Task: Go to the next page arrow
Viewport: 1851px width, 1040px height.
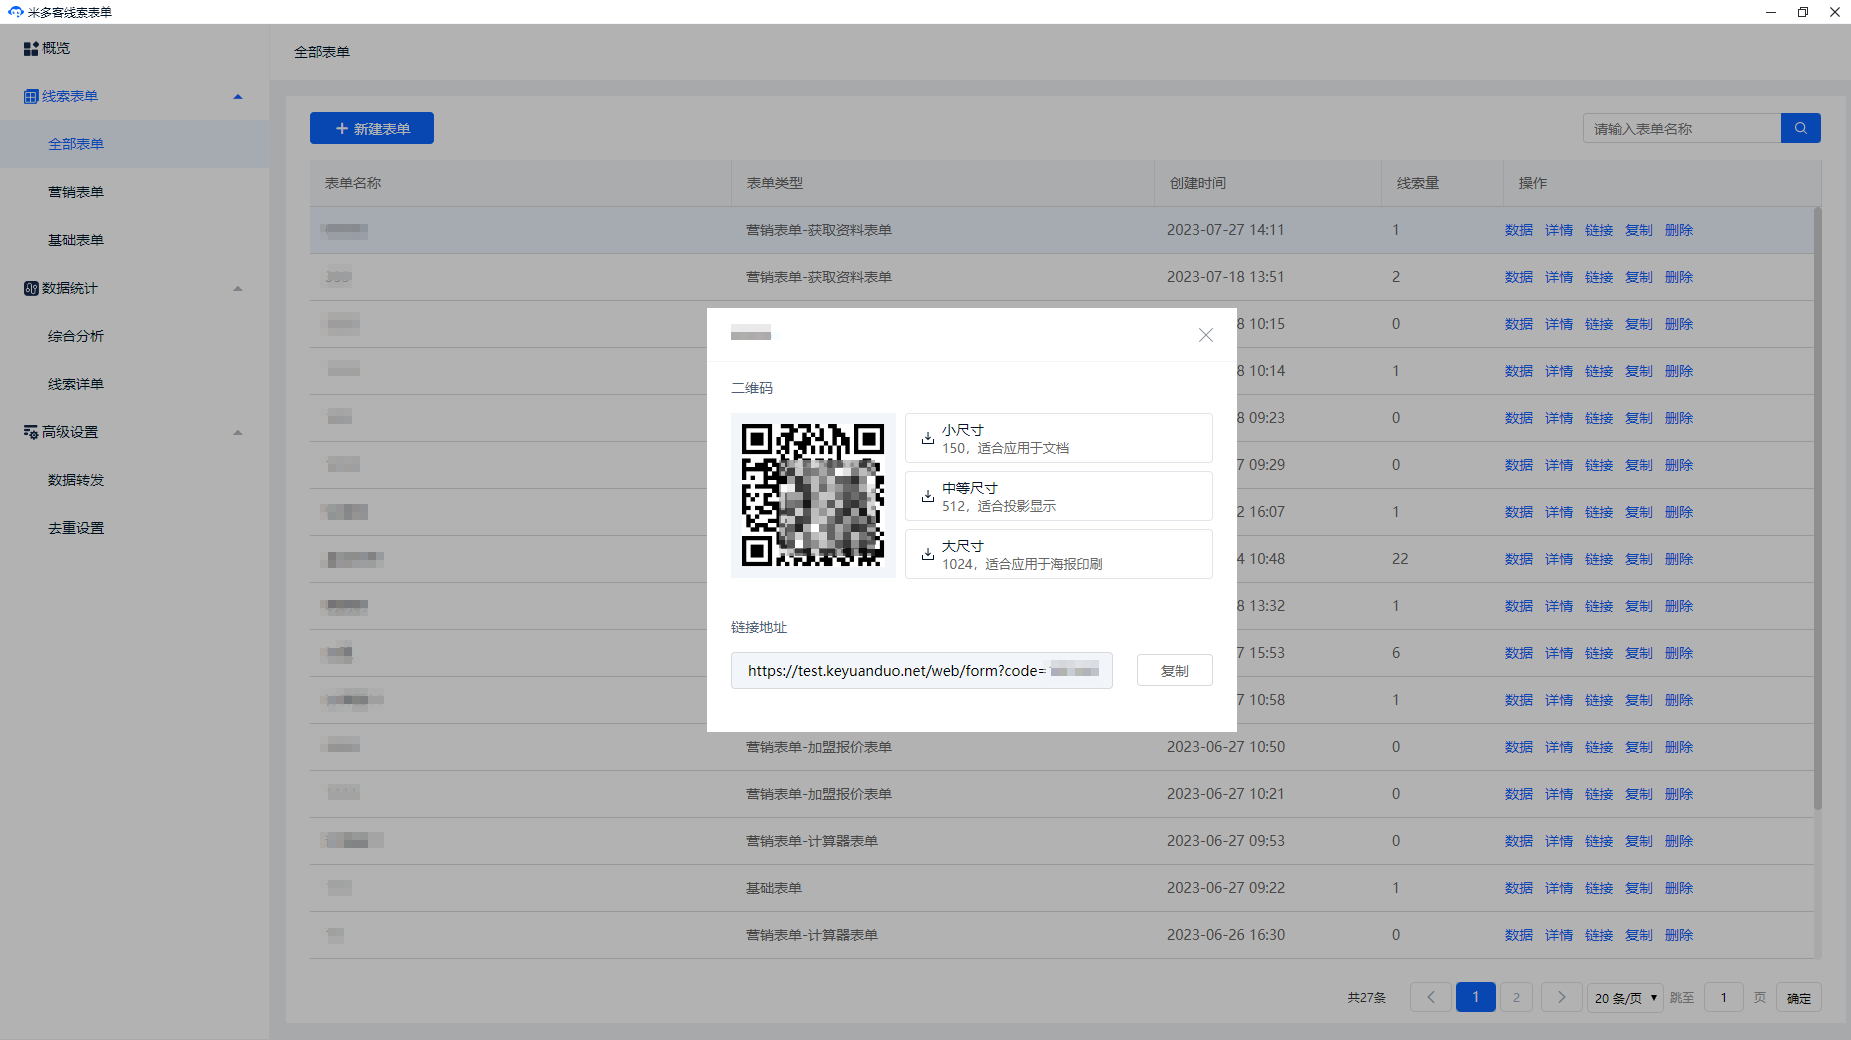Action: point(1561,997)
